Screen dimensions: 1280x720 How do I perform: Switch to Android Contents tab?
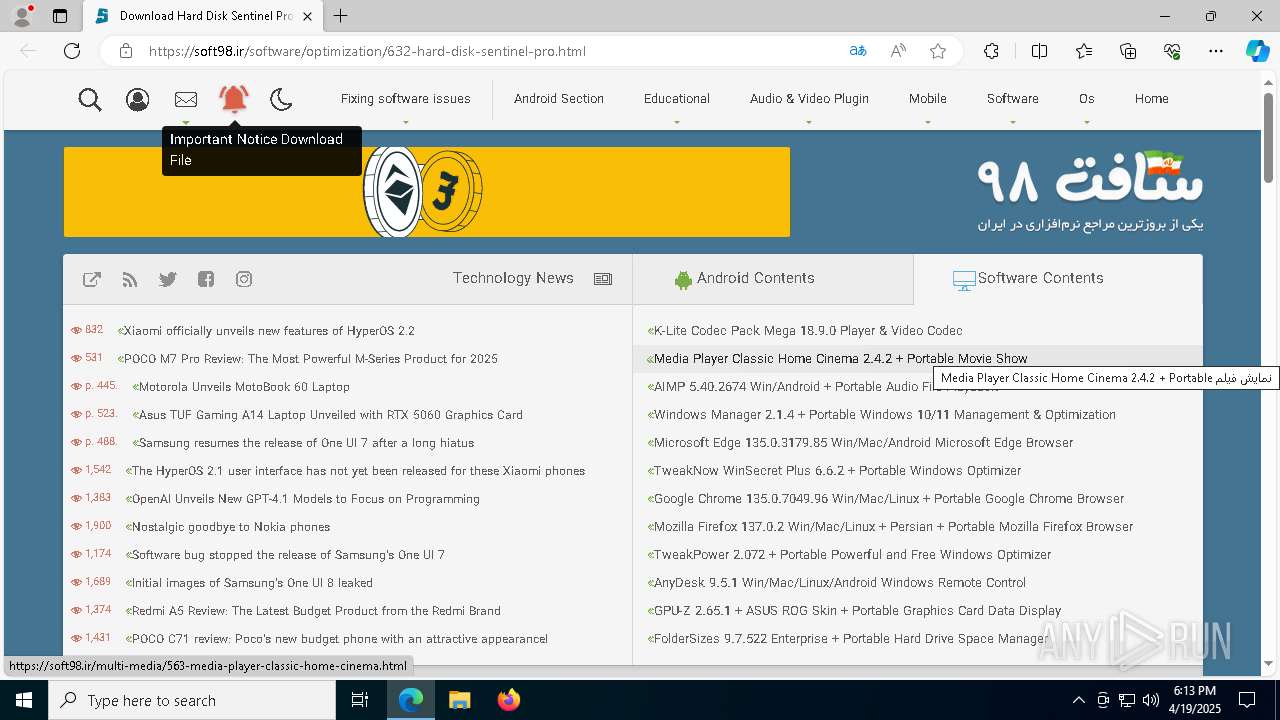click(x=773, y=279)
